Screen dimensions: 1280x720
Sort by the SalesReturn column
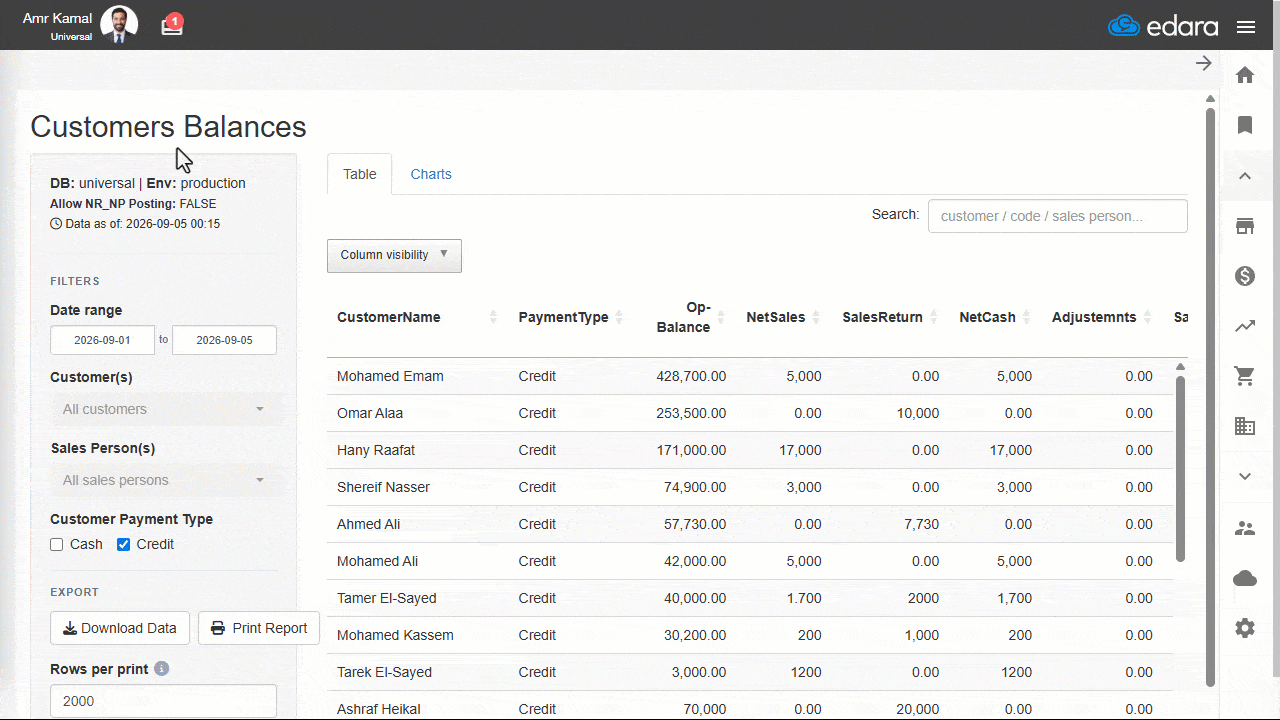click(x=890, y=317)
